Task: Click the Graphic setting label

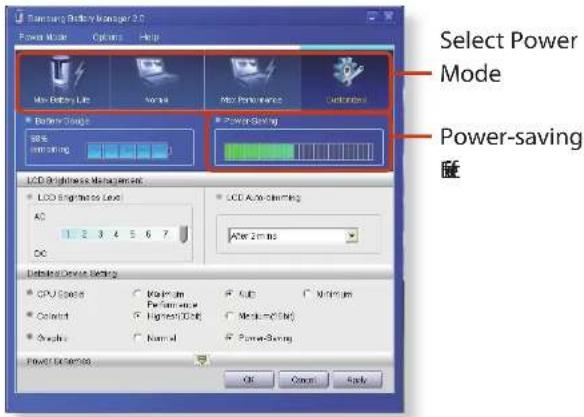Action: [x=52, y=338]
